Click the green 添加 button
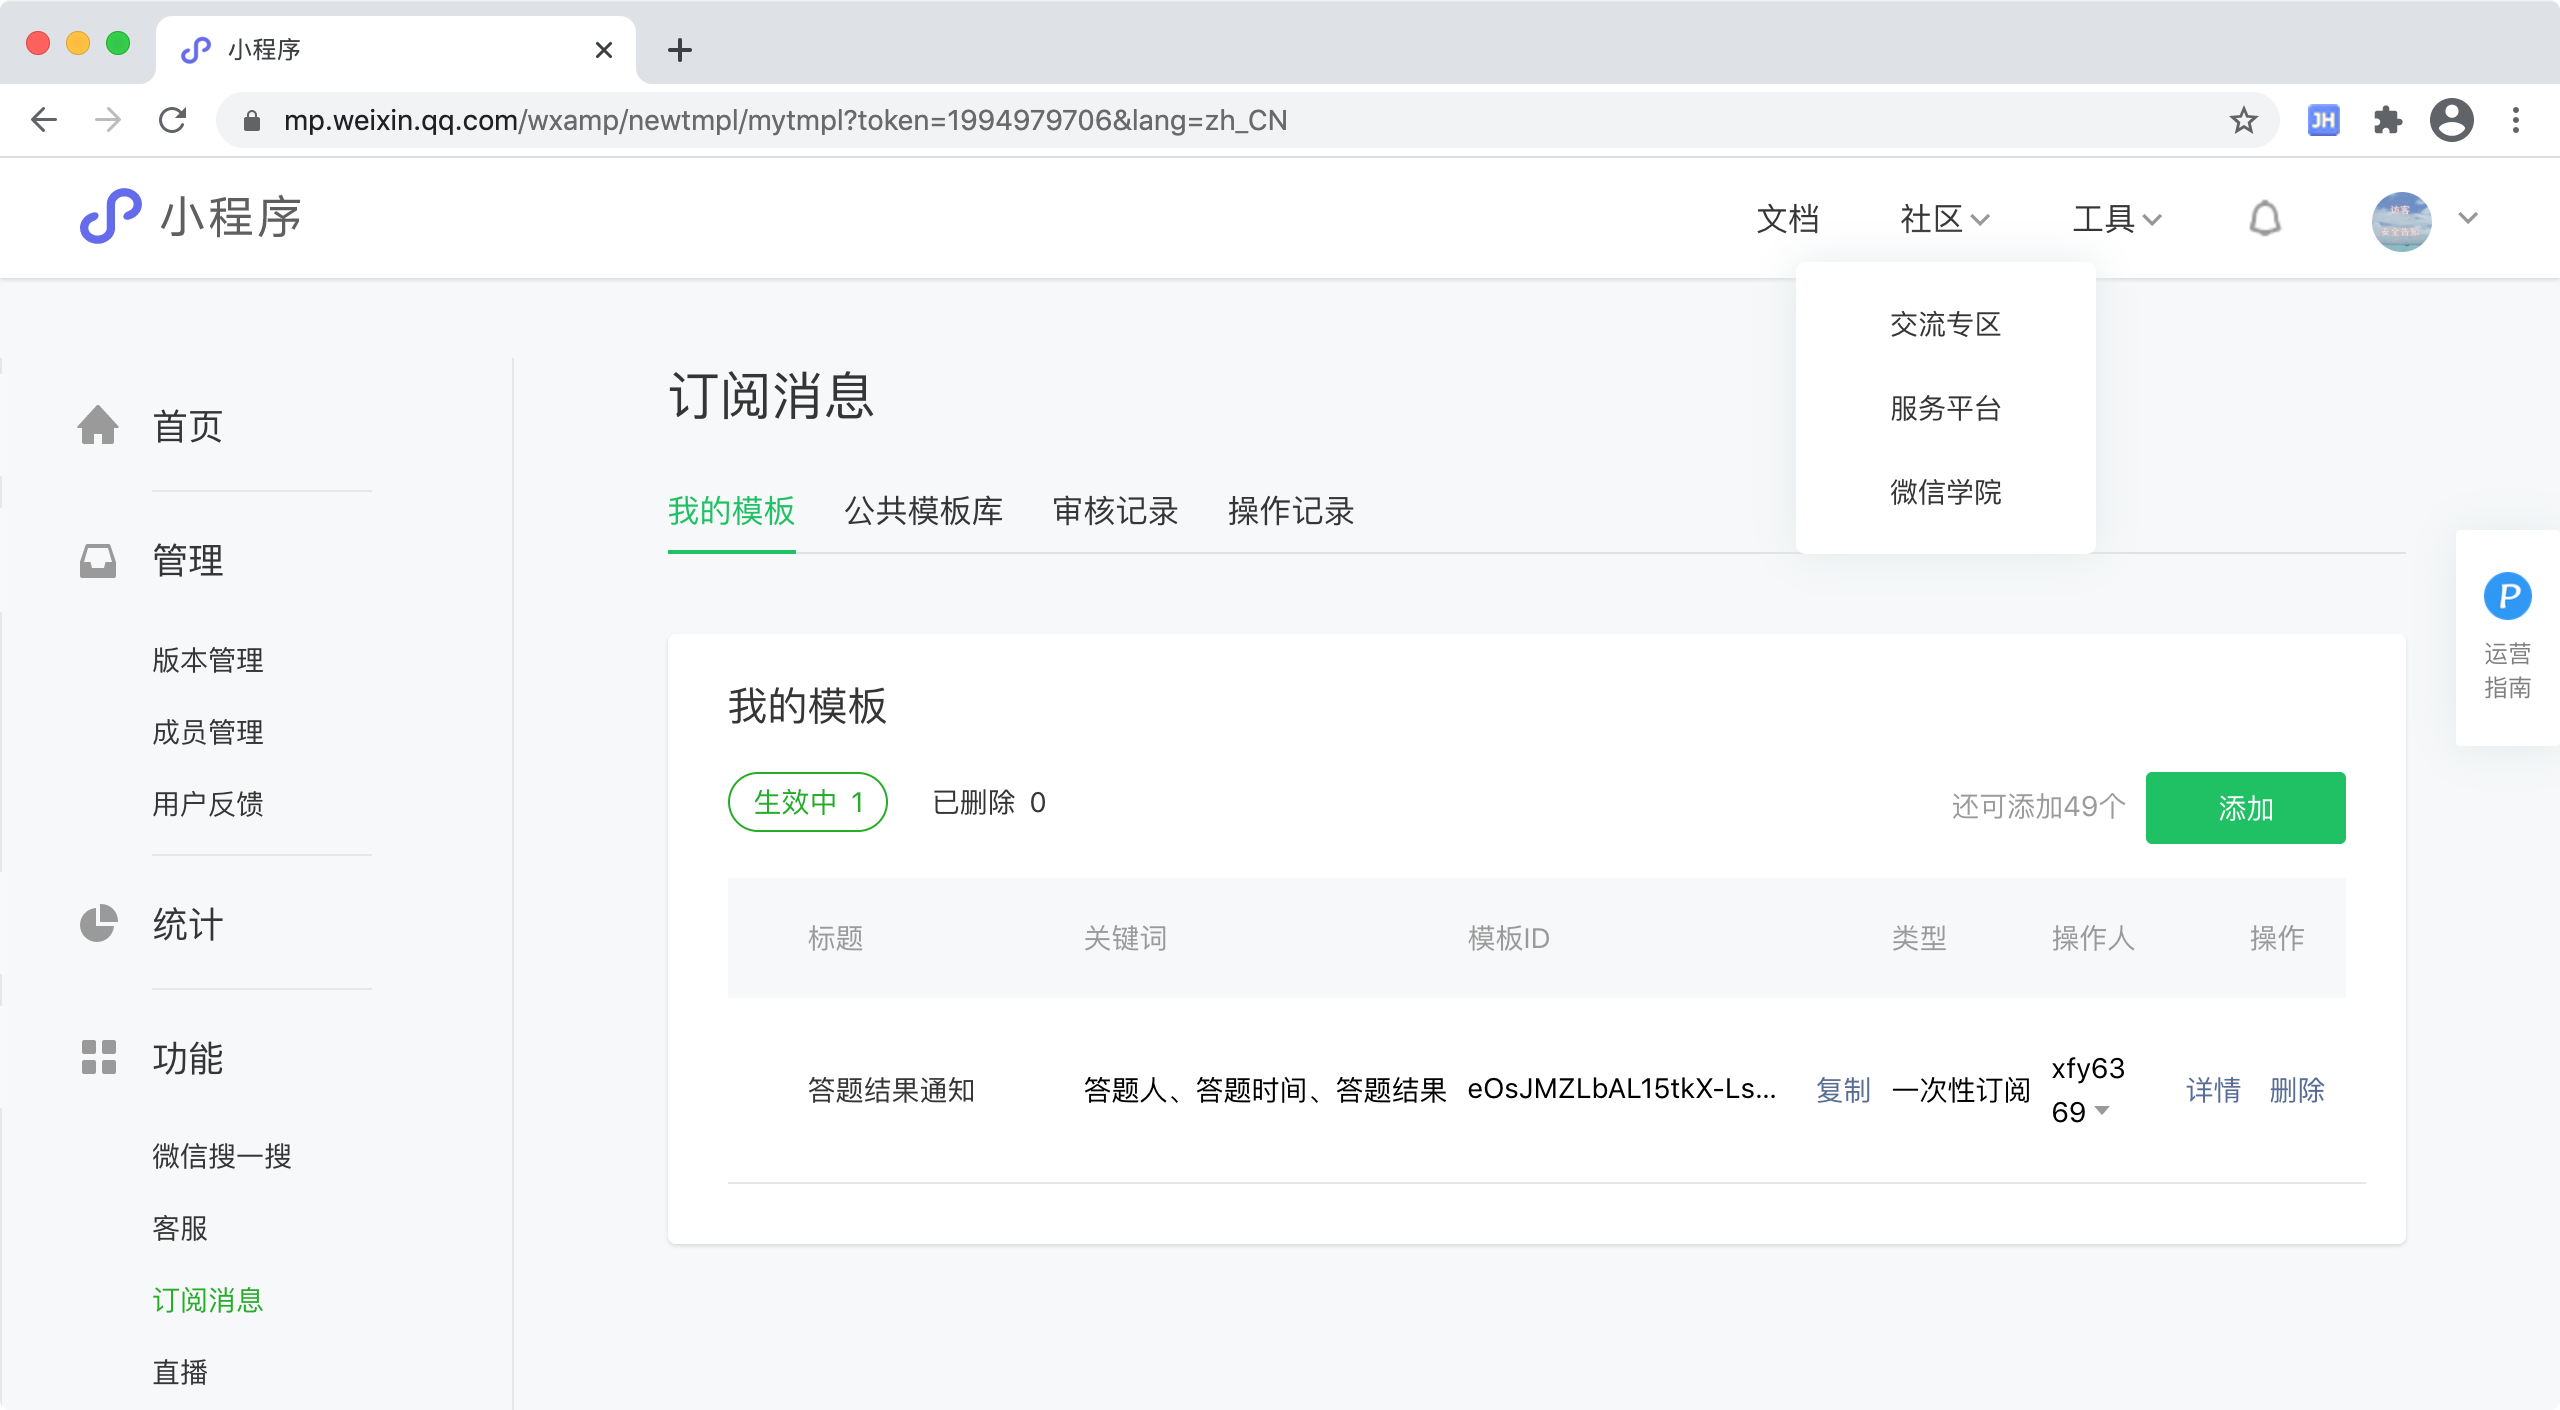The height and width of the screenshot is (1410, 2560). pos(2245,808)
